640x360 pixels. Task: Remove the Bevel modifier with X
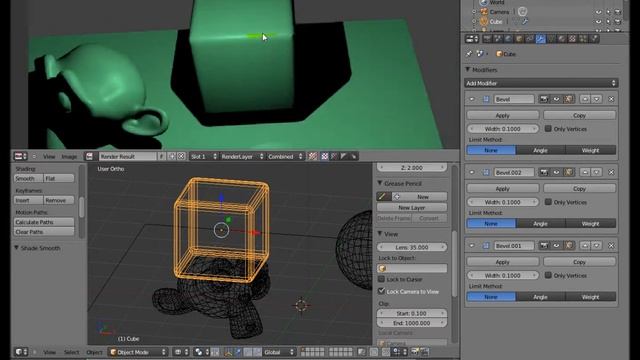611,99
